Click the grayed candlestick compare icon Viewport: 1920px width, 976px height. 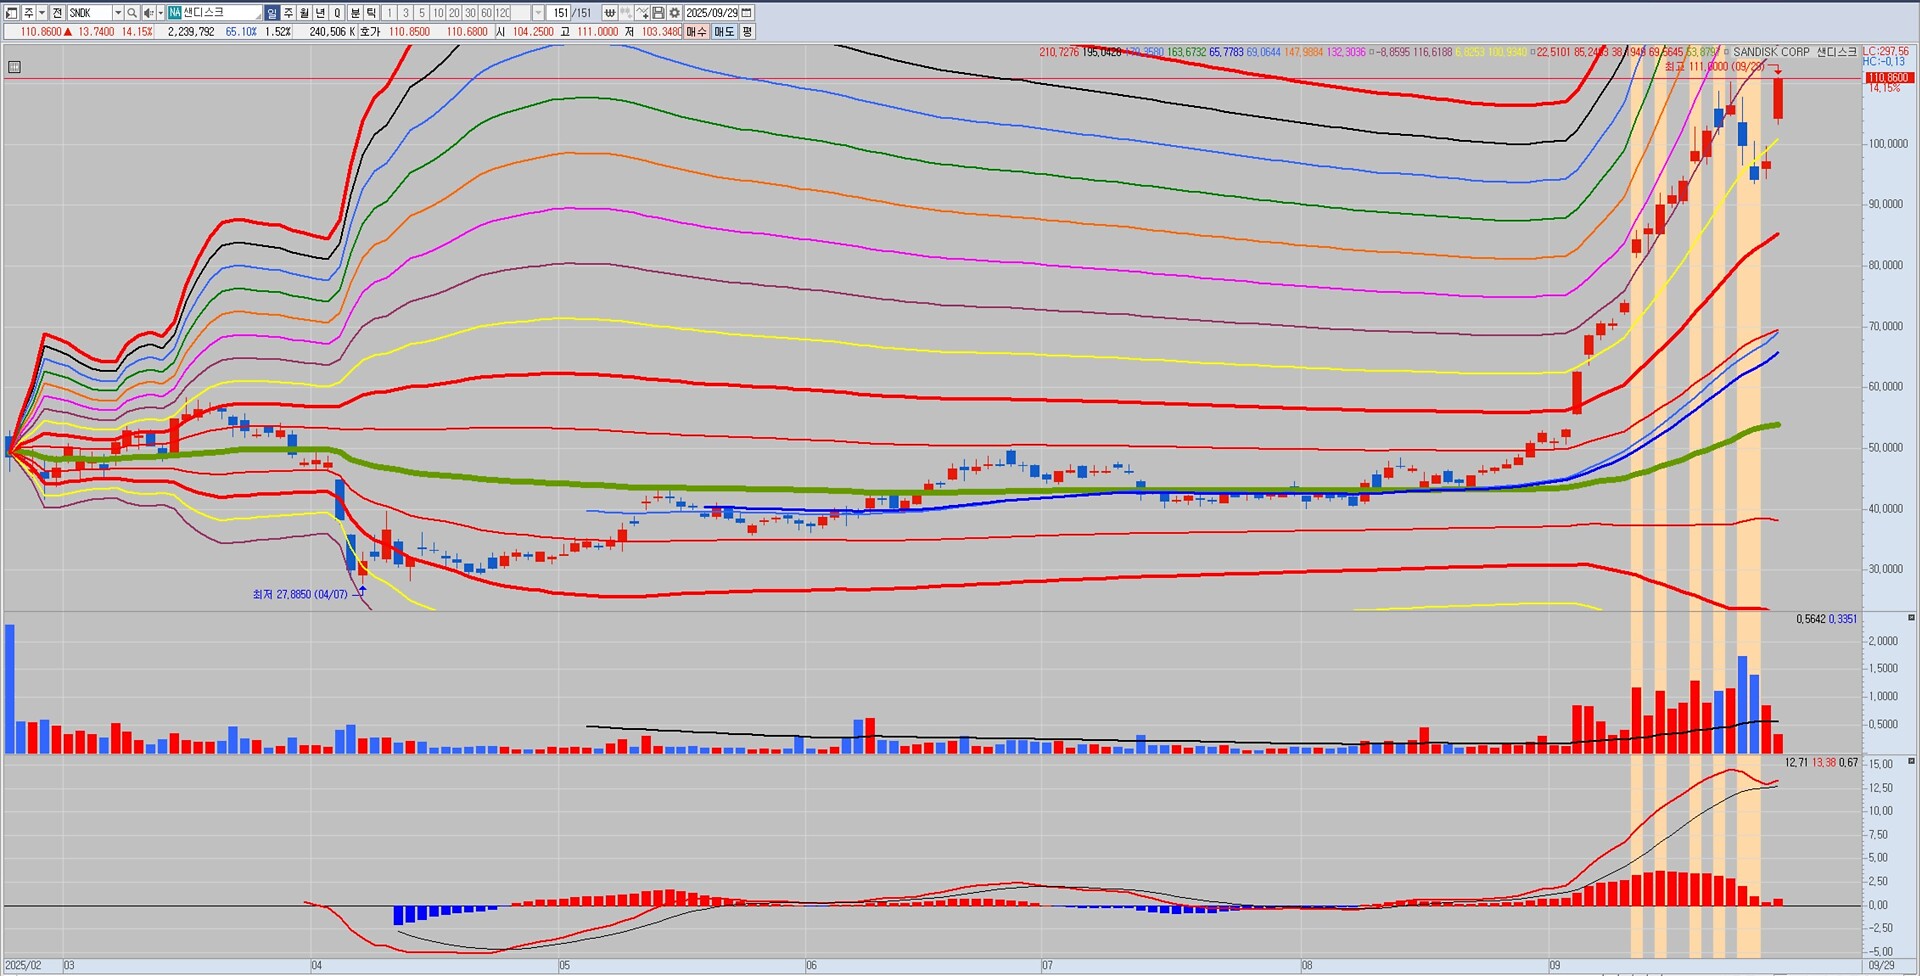coord(626,13)
